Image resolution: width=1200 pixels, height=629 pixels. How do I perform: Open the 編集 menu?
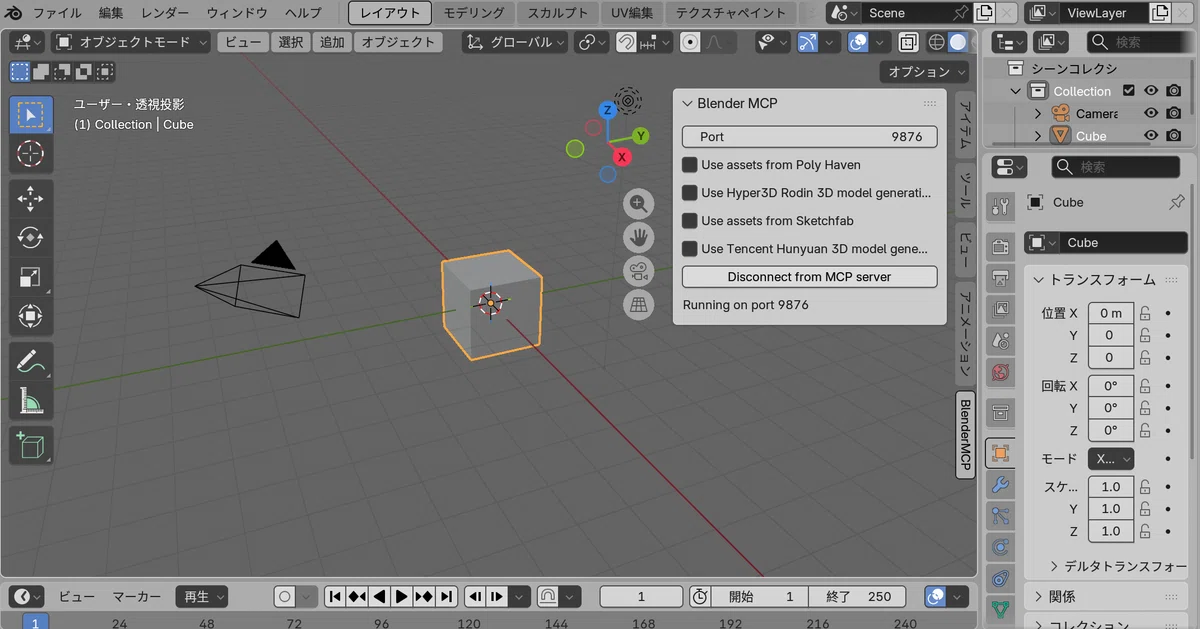pyautogui.click(x=111, y=13)
